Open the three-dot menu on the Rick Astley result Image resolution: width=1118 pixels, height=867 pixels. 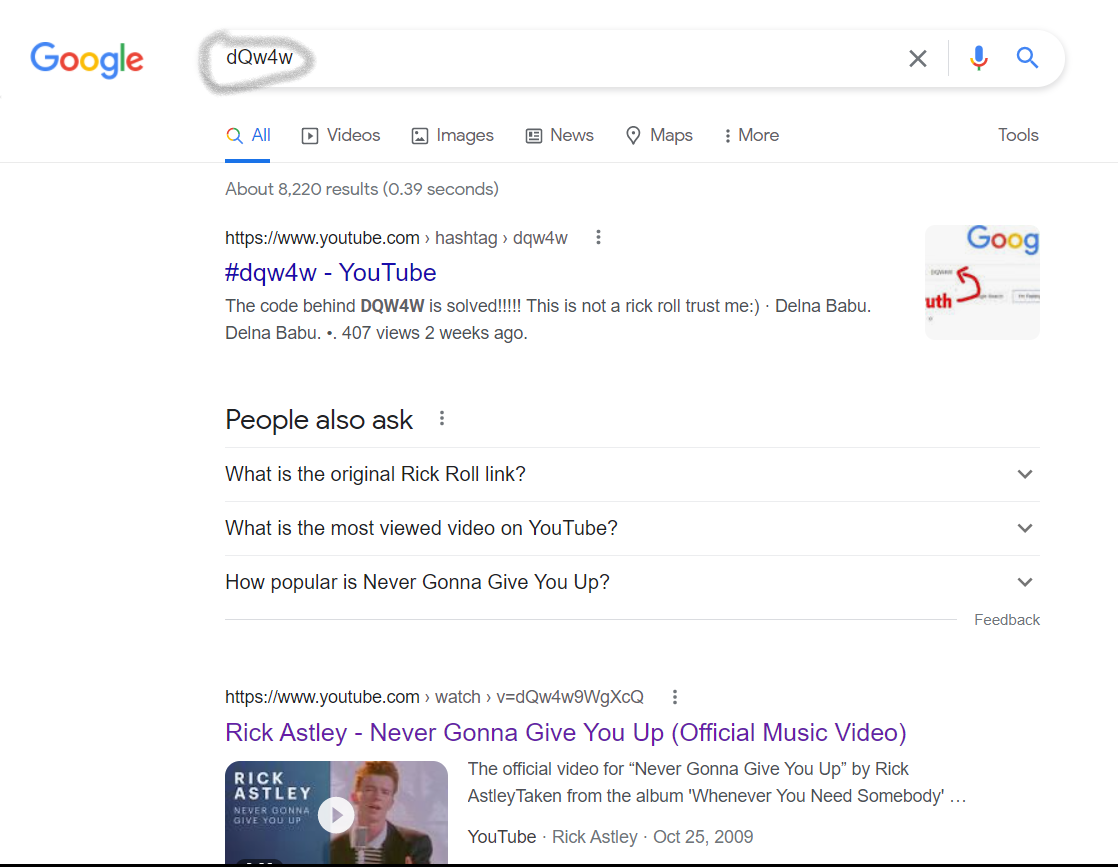pos(675,697)
